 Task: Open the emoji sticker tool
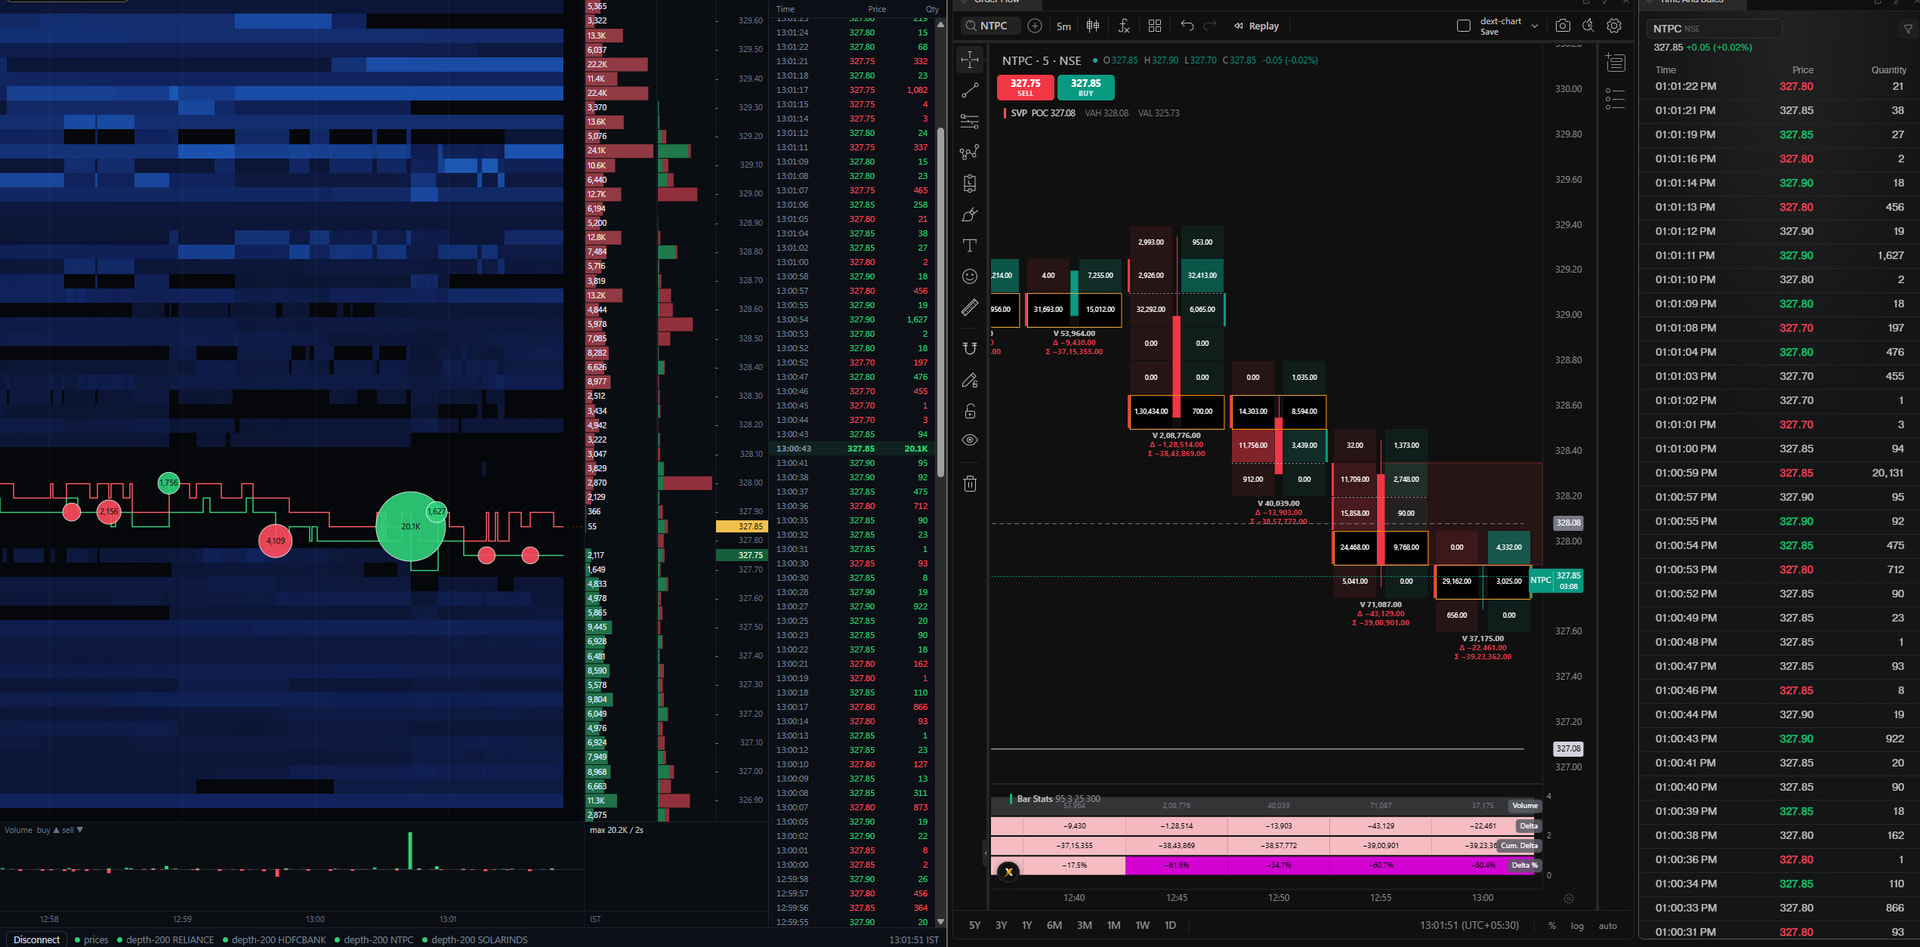pyautogui.click(x=970, y=276)
